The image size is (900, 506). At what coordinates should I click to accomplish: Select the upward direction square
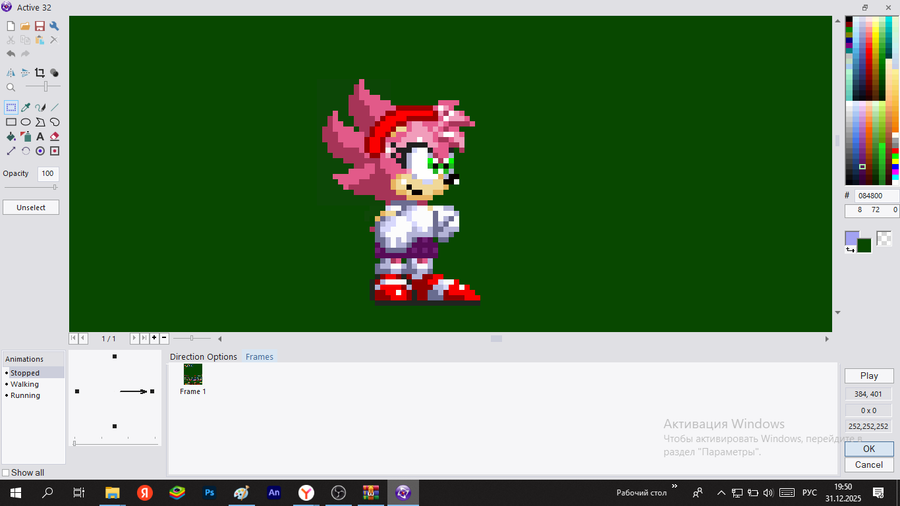tap(115, 357)
